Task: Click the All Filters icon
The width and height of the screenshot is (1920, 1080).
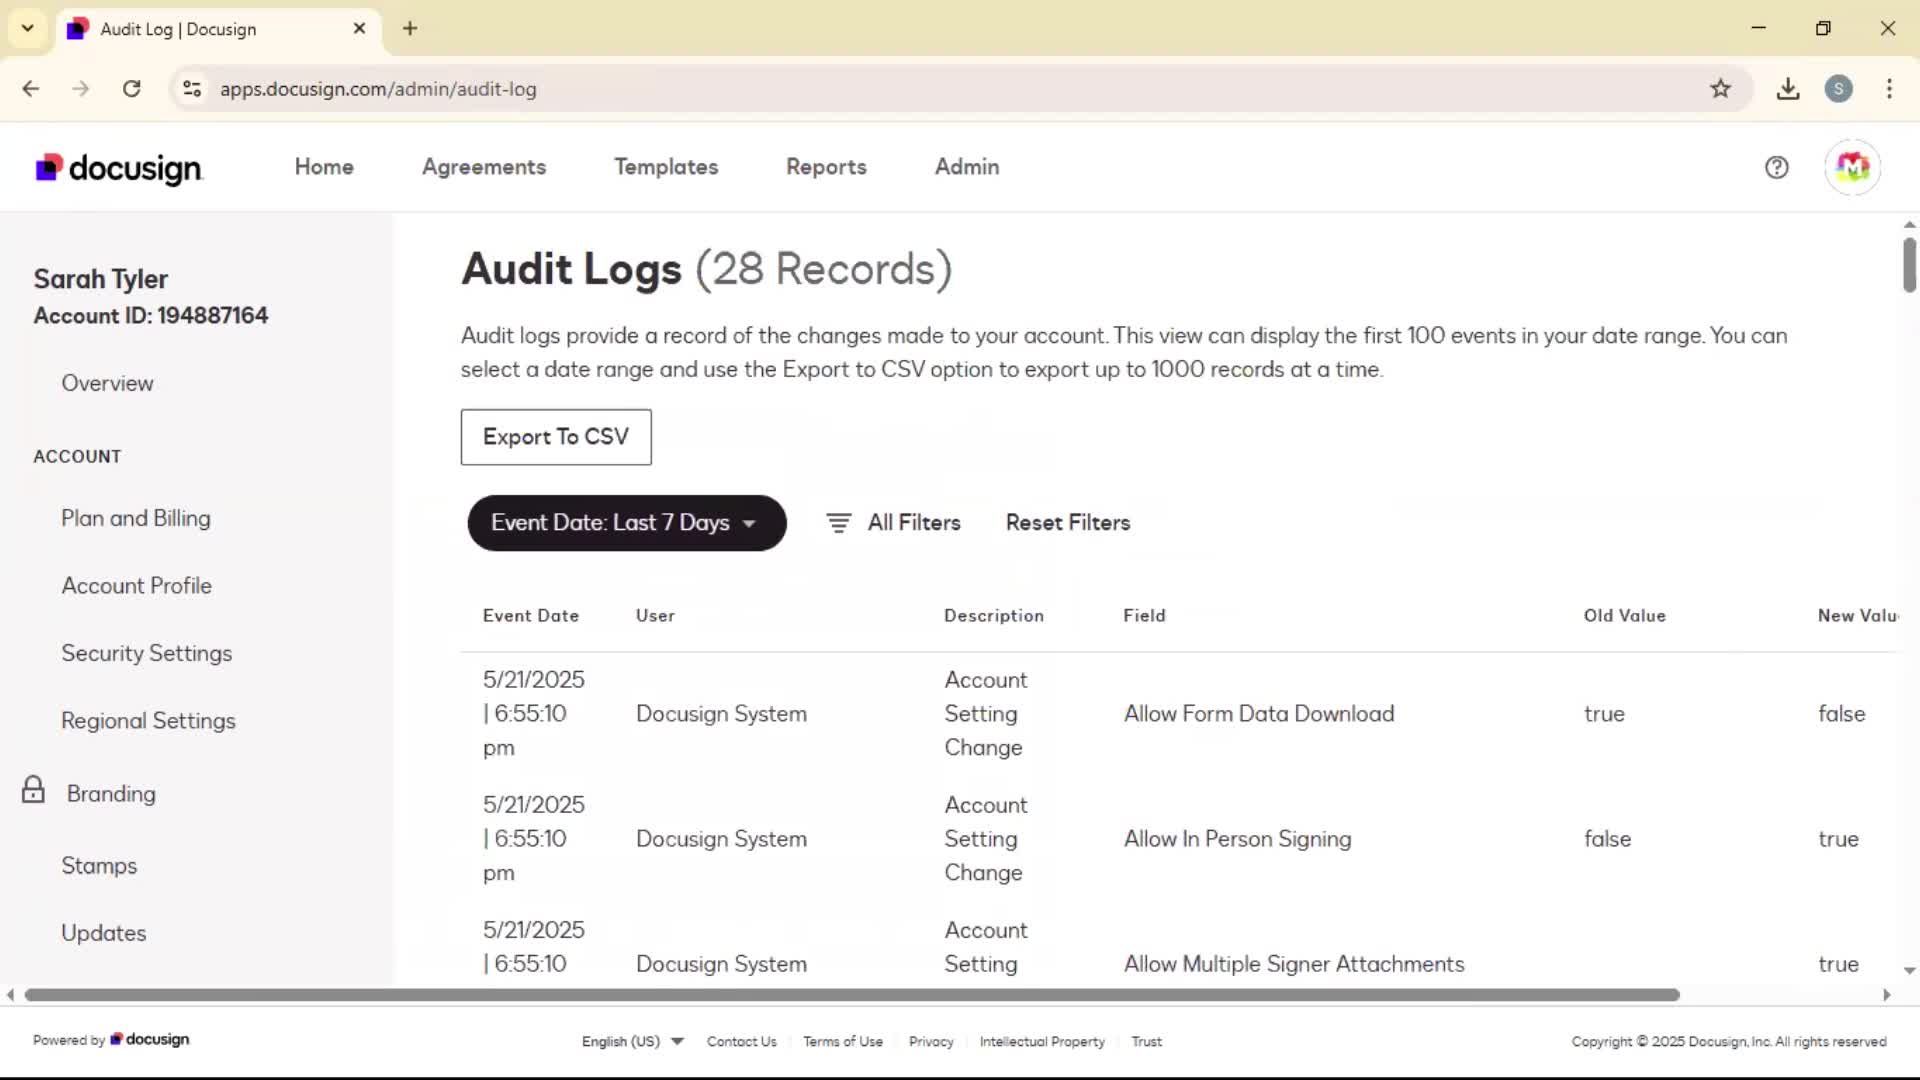Action: (x=838, y=523)
